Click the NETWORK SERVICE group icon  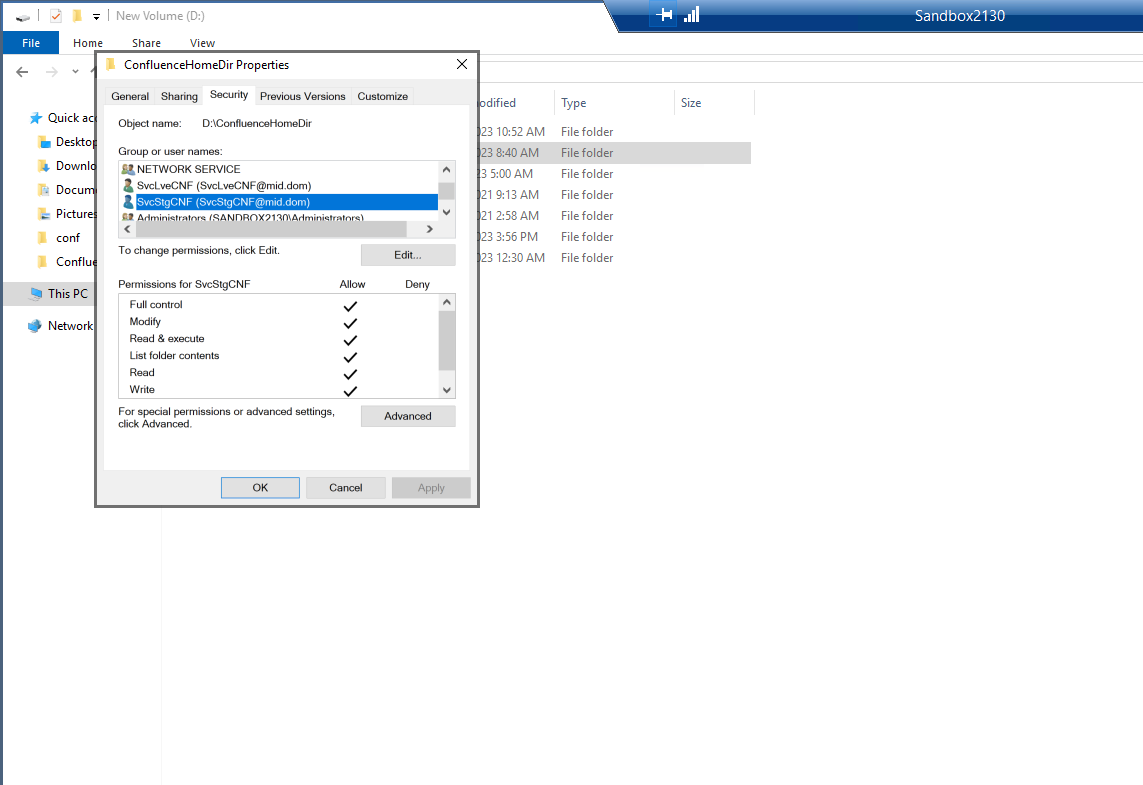point(128,169)
